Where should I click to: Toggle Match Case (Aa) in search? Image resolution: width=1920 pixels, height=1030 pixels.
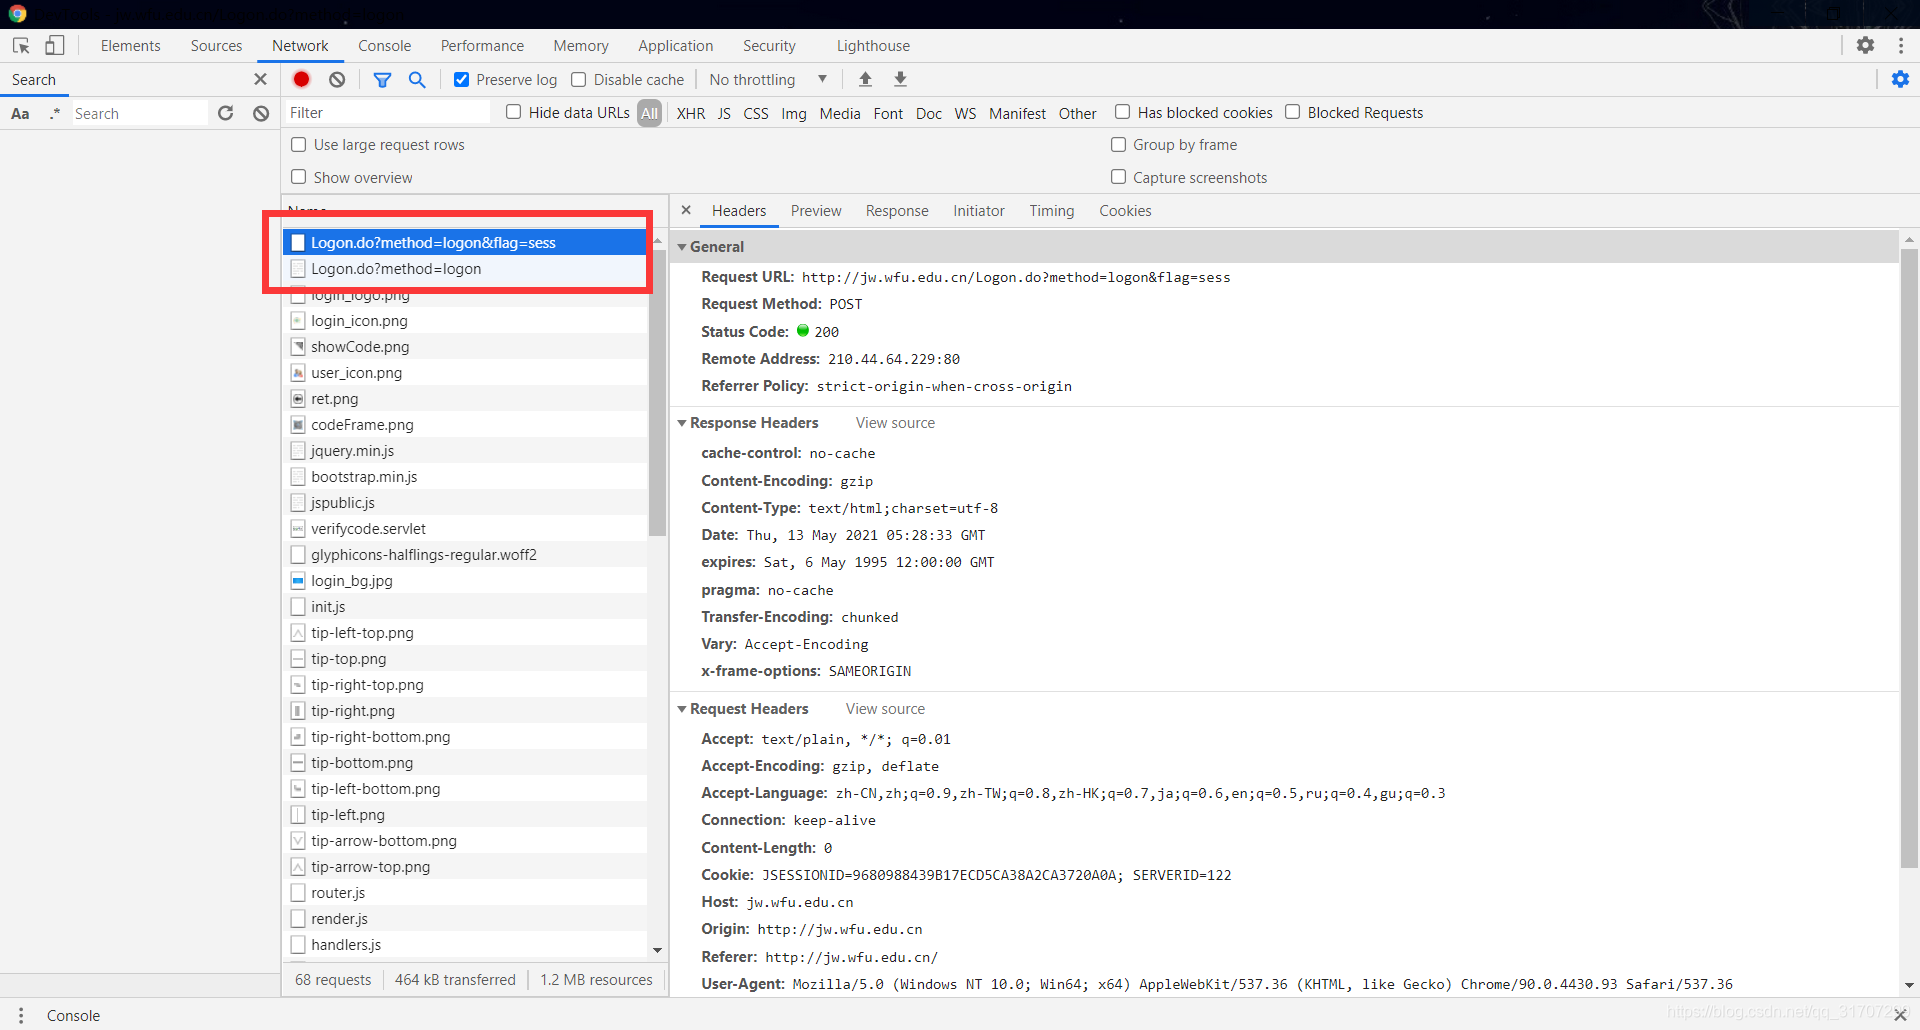pos(20,113)
